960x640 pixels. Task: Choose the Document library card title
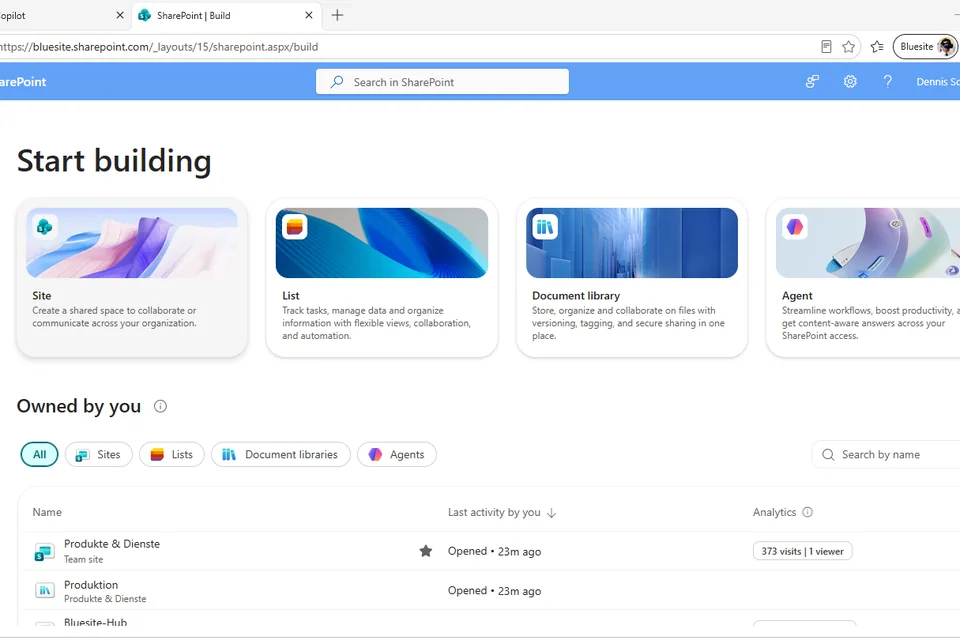point(576,296)
